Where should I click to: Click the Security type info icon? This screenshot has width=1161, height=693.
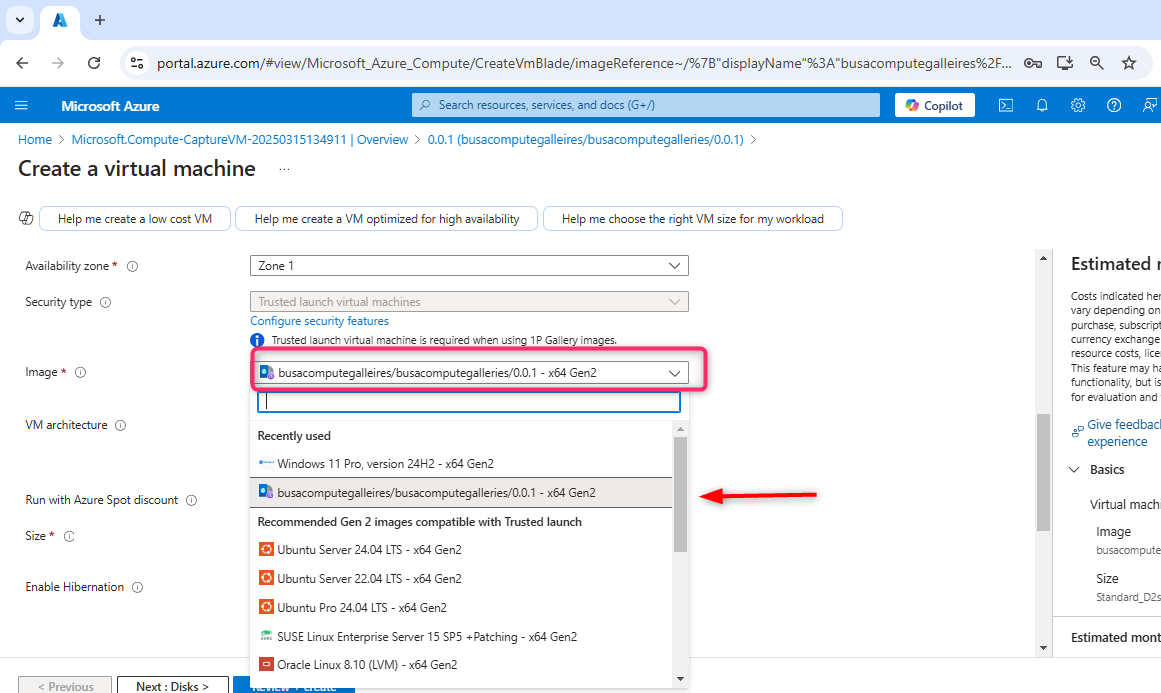click(x=105, y=302)
